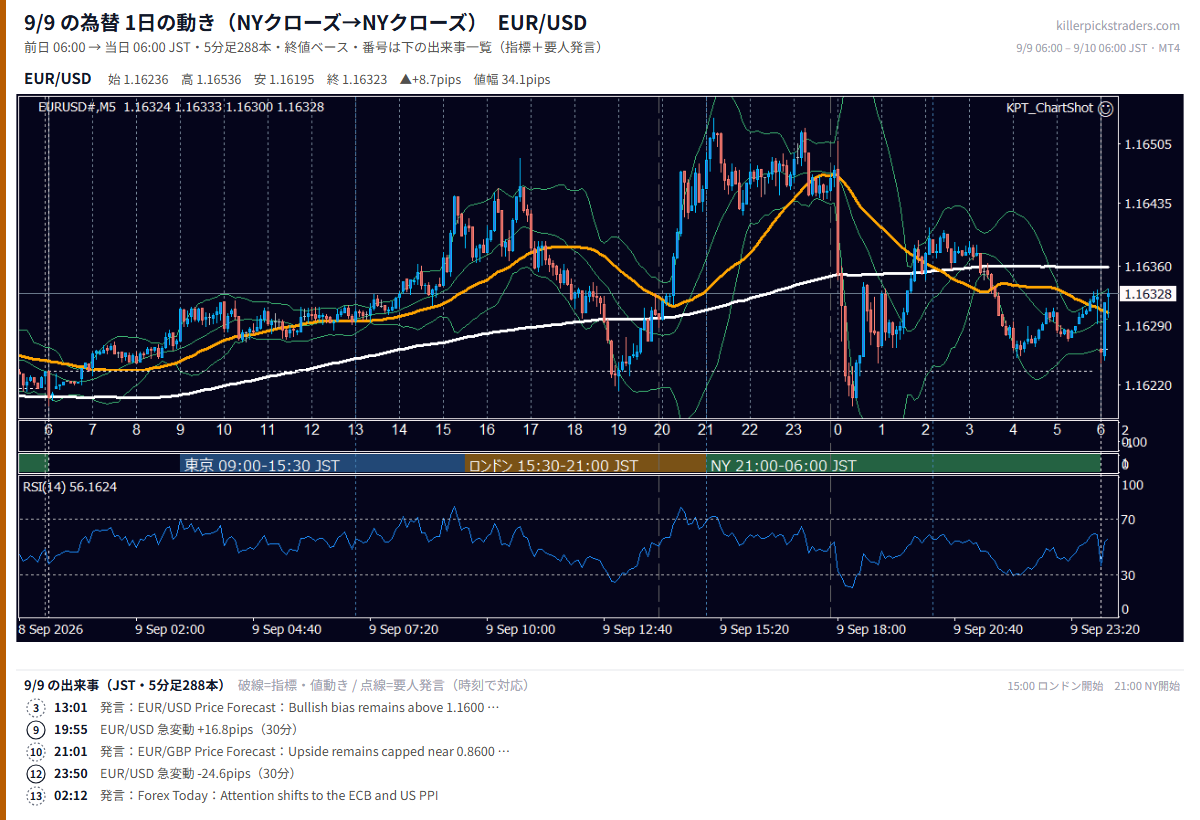Click the circled number 13 event marker

[x=36, y=796]
